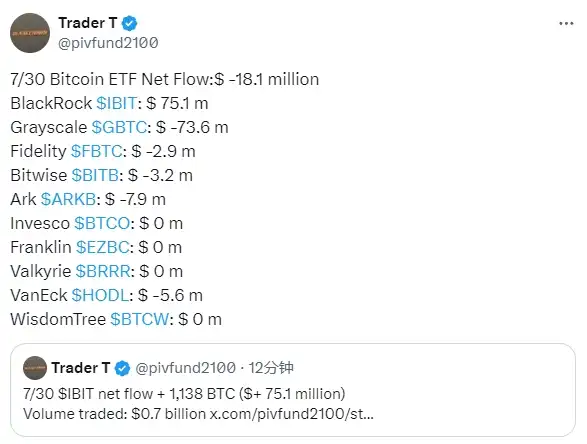This screenshot has width=587, height=444.
Task: Open the $ARKB cashtag link
Action: (69, 199)
